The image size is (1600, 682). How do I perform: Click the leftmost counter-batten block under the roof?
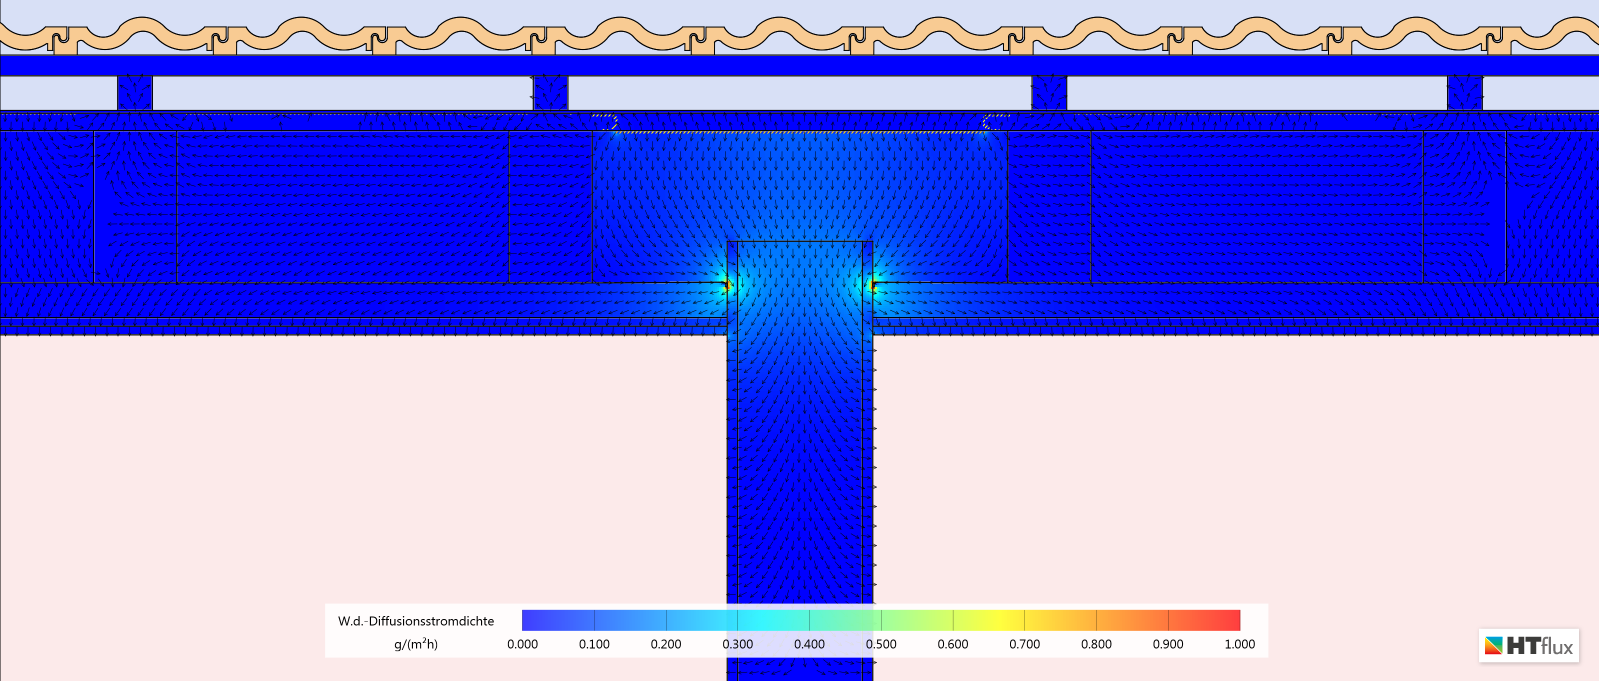[135, 93]
